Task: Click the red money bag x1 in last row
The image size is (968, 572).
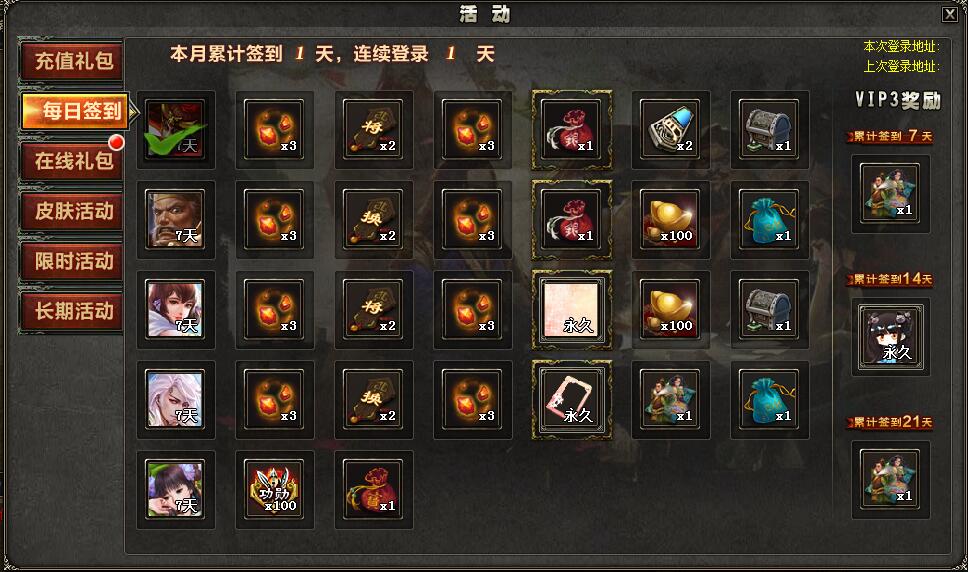Action: 373,489
